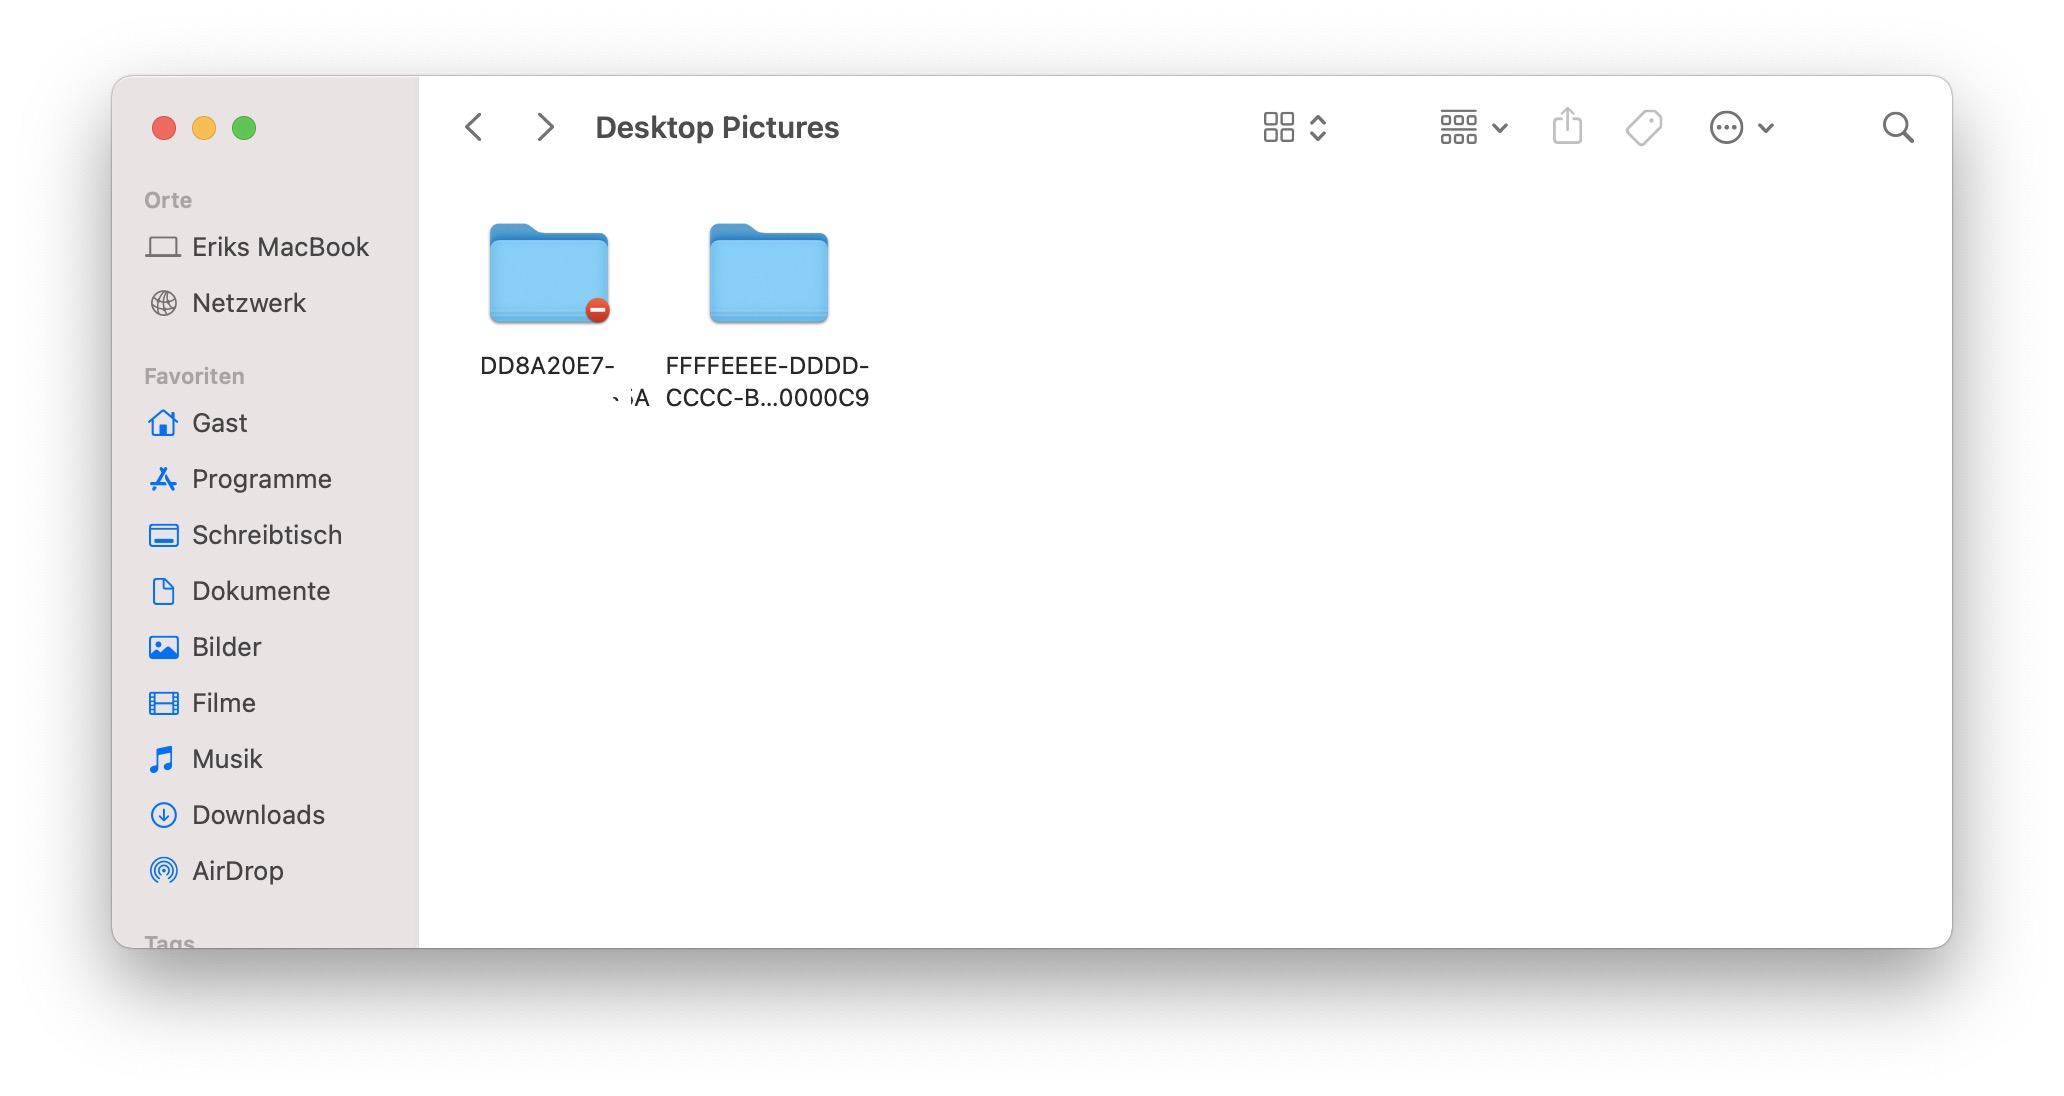Zoom the window with the green button
The height and width of the screenshot is (1096, 2064).
(244, 128)
